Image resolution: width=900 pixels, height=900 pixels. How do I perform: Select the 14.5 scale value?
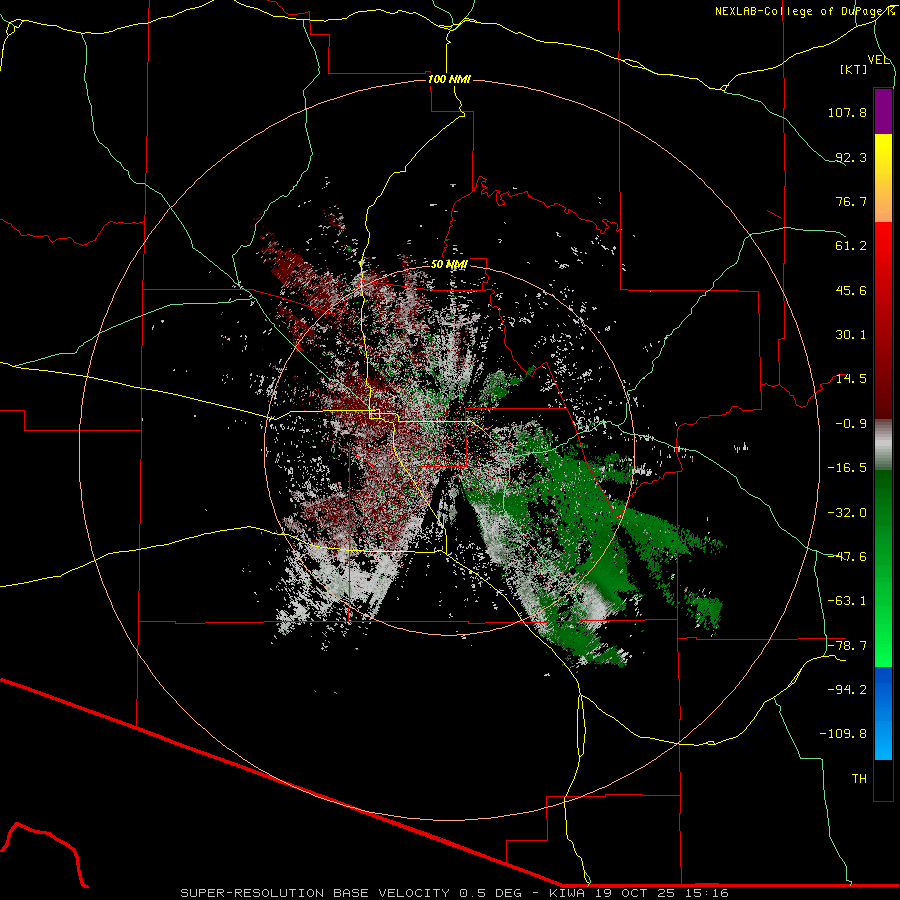[851, 379]
